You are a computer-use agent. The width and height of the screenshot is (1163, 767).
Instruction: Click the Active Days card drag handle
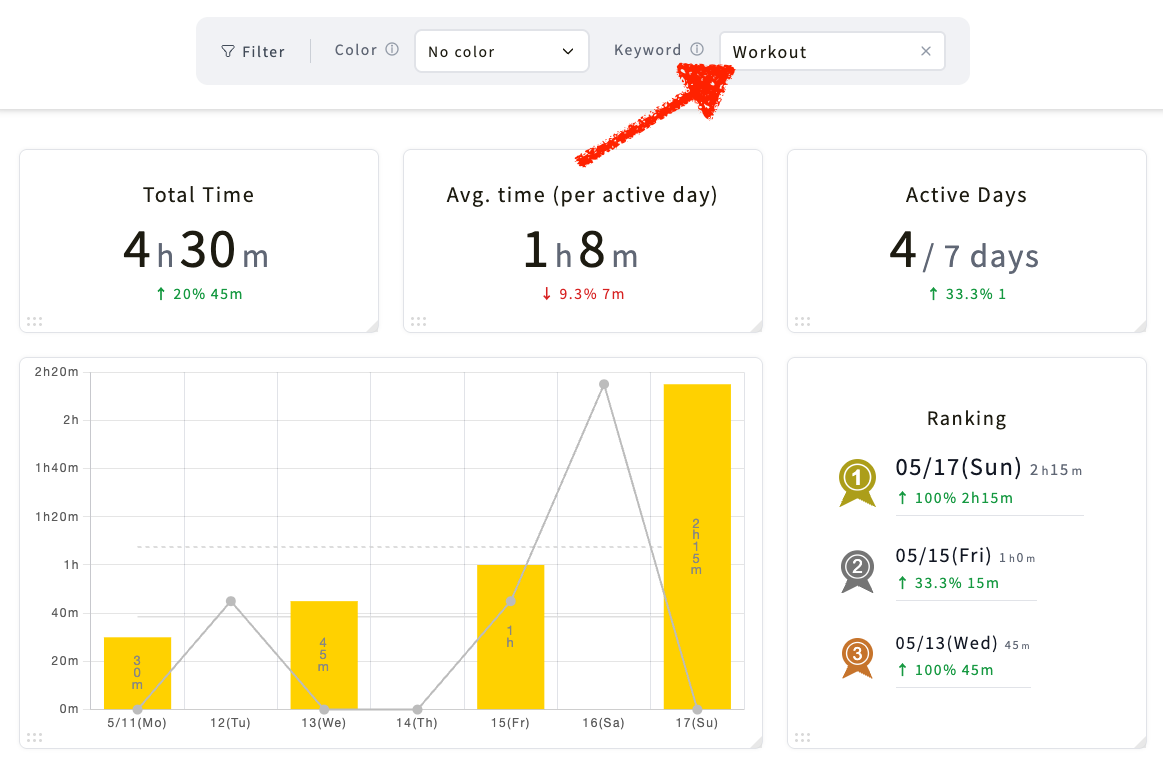point(803,321)
